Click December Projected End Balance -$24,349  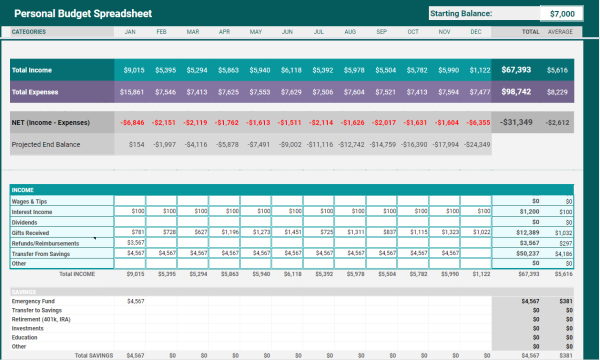[477, 145]
